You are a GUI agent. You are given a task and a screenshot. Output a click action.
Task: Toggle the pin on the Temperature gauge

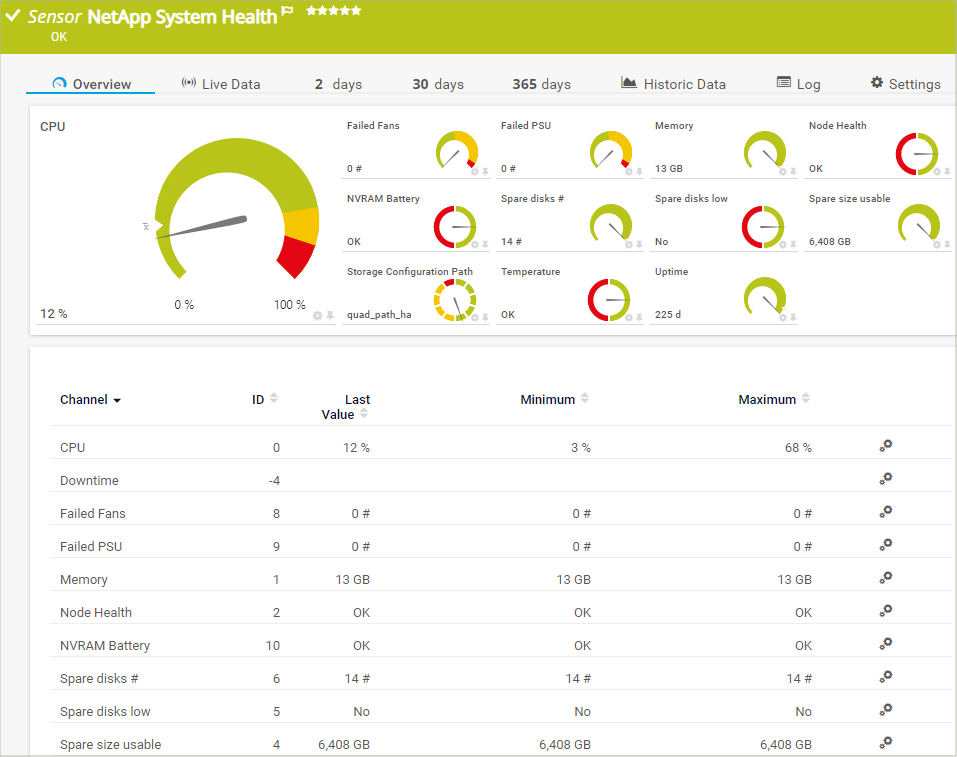pyautogui.click(x=639, y=317)
